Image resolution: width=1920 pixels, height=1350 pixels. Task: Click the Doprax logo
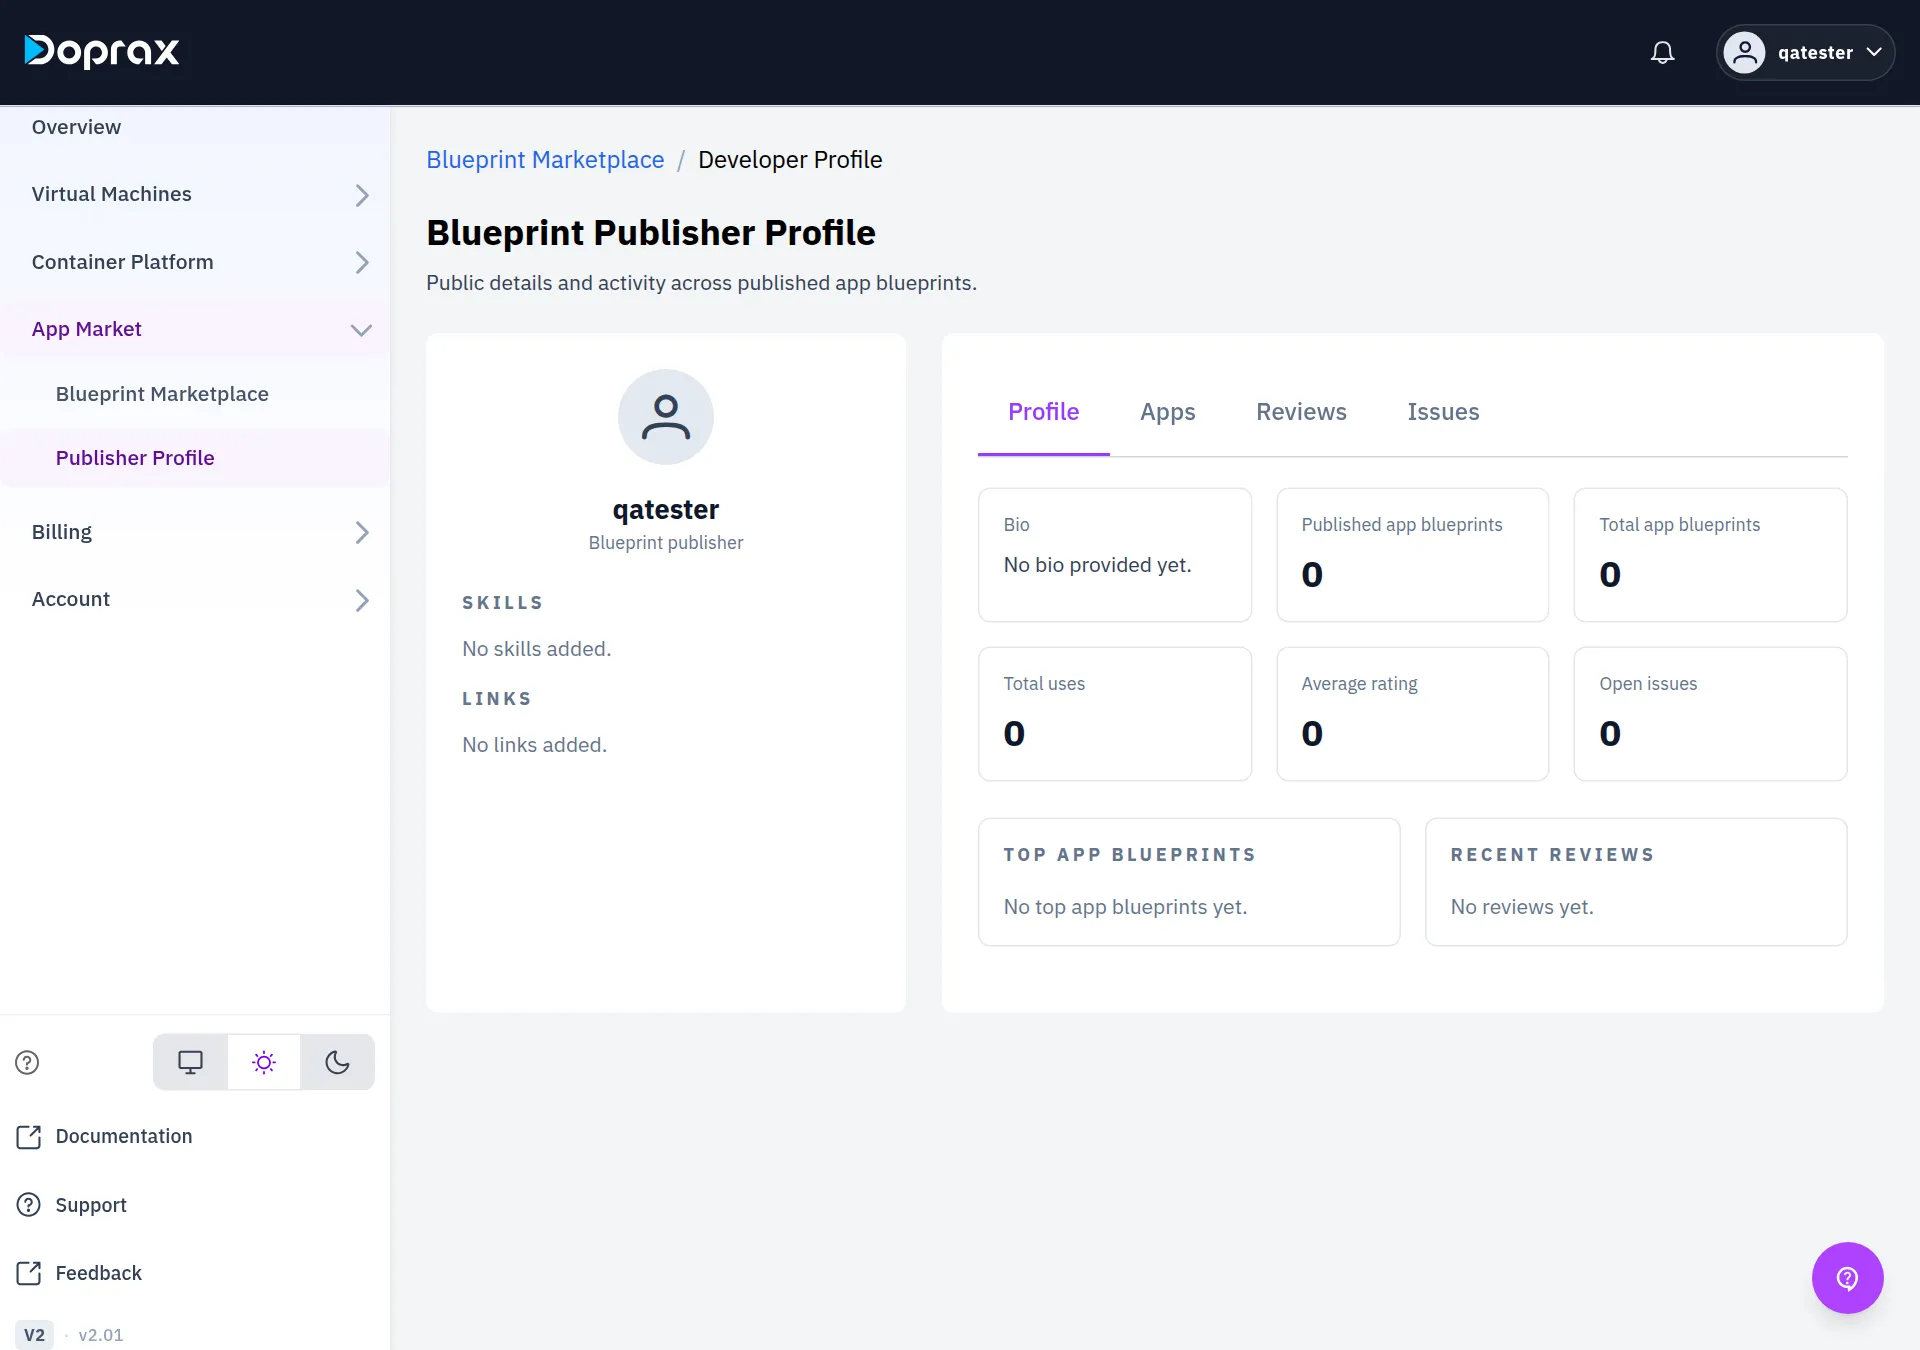[x=102, y=51]
